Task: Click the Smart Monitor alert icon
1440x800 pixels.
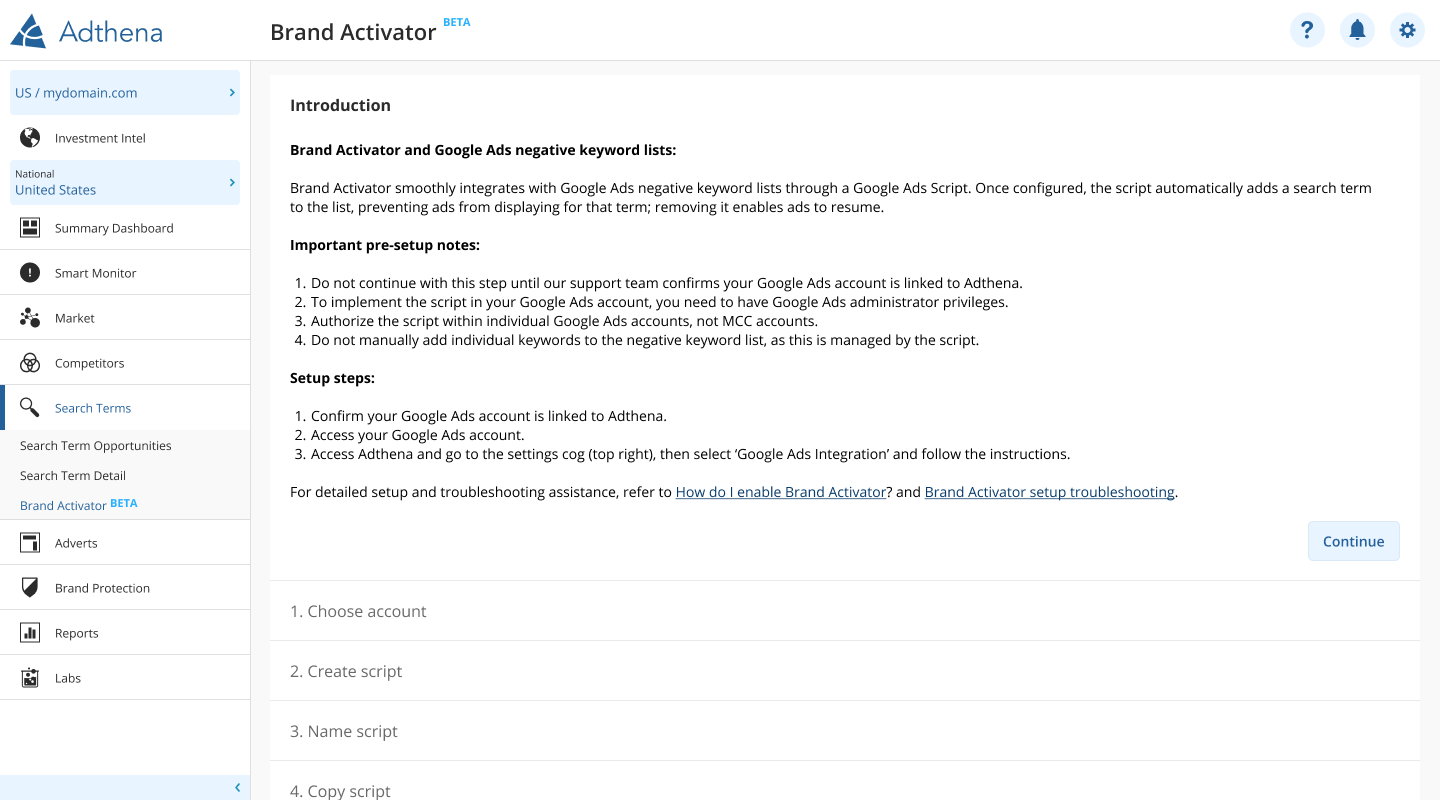Action: click(x=30, y=273)
